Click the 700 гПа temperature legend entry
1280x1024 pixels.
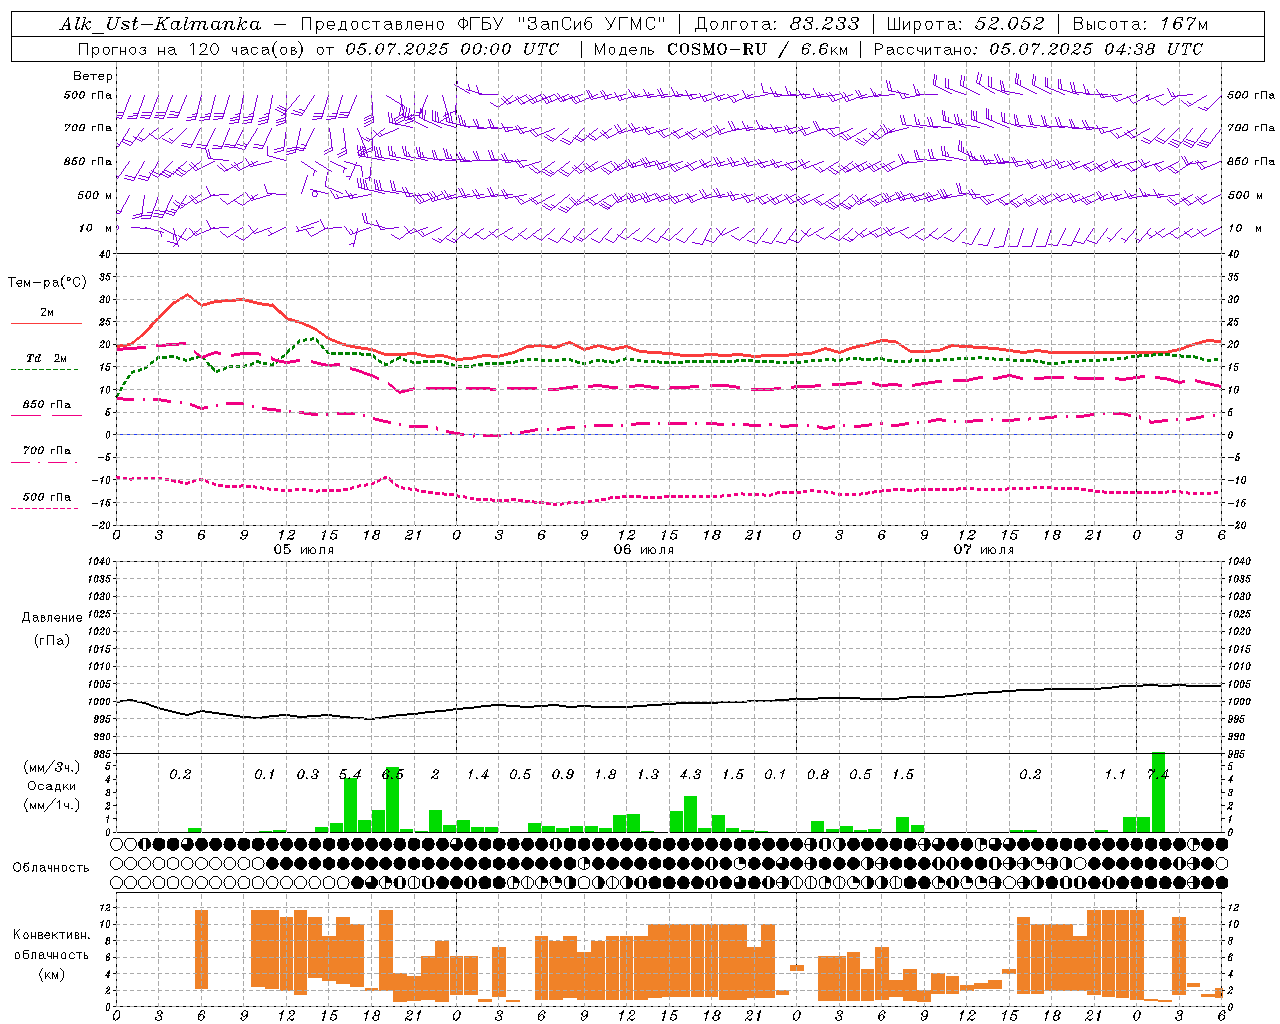click(x=47, y=451)
